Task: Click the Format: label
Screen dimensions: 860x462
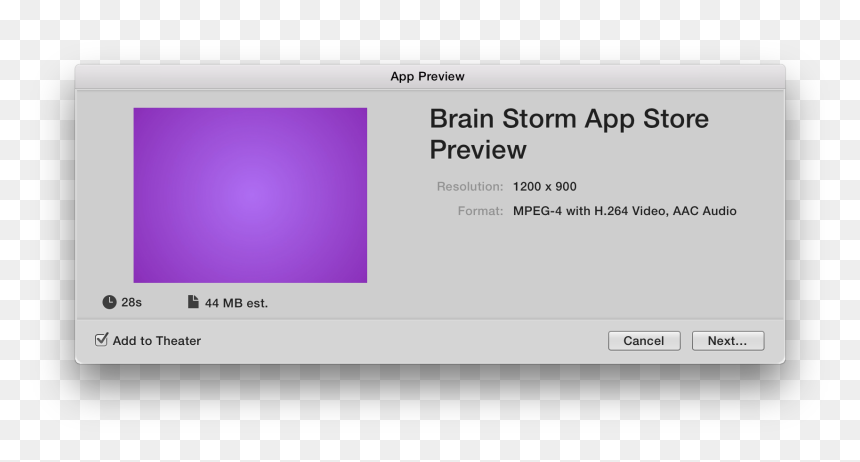Action: coord(480,211)
